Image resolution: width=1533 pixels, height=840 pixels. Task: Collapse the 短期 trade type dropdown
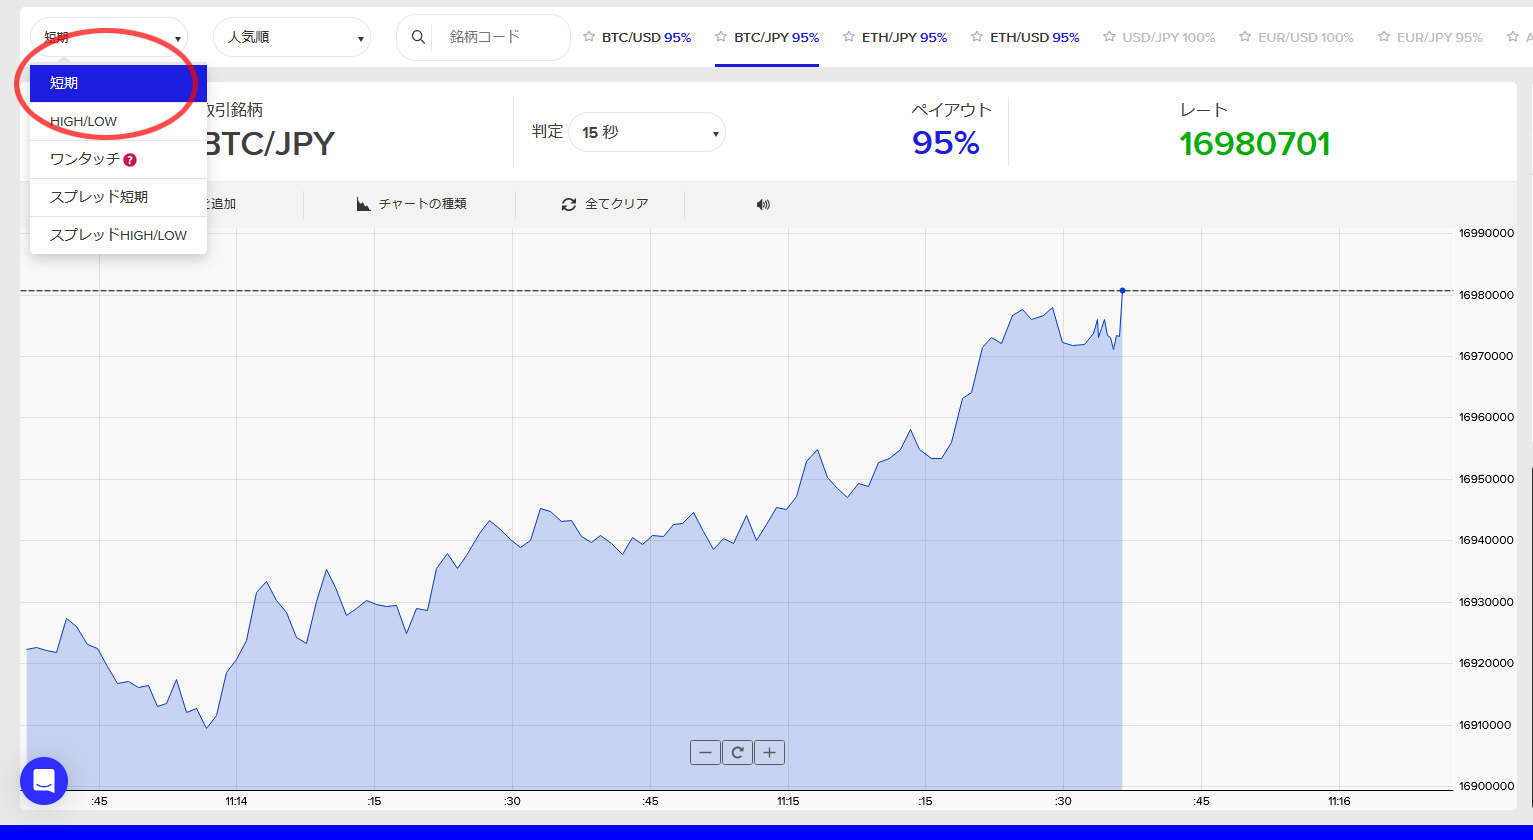point(109,37)
